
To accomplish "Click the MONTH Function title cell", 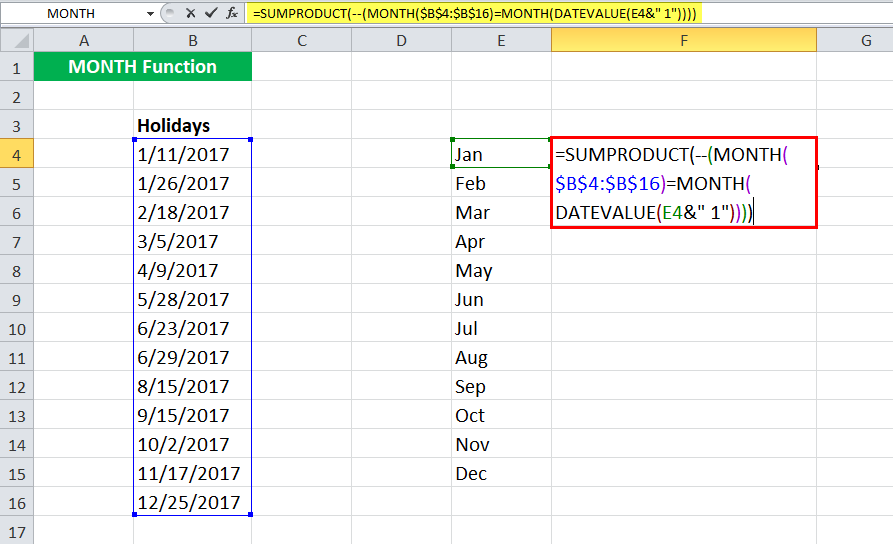I will (142, 67).
